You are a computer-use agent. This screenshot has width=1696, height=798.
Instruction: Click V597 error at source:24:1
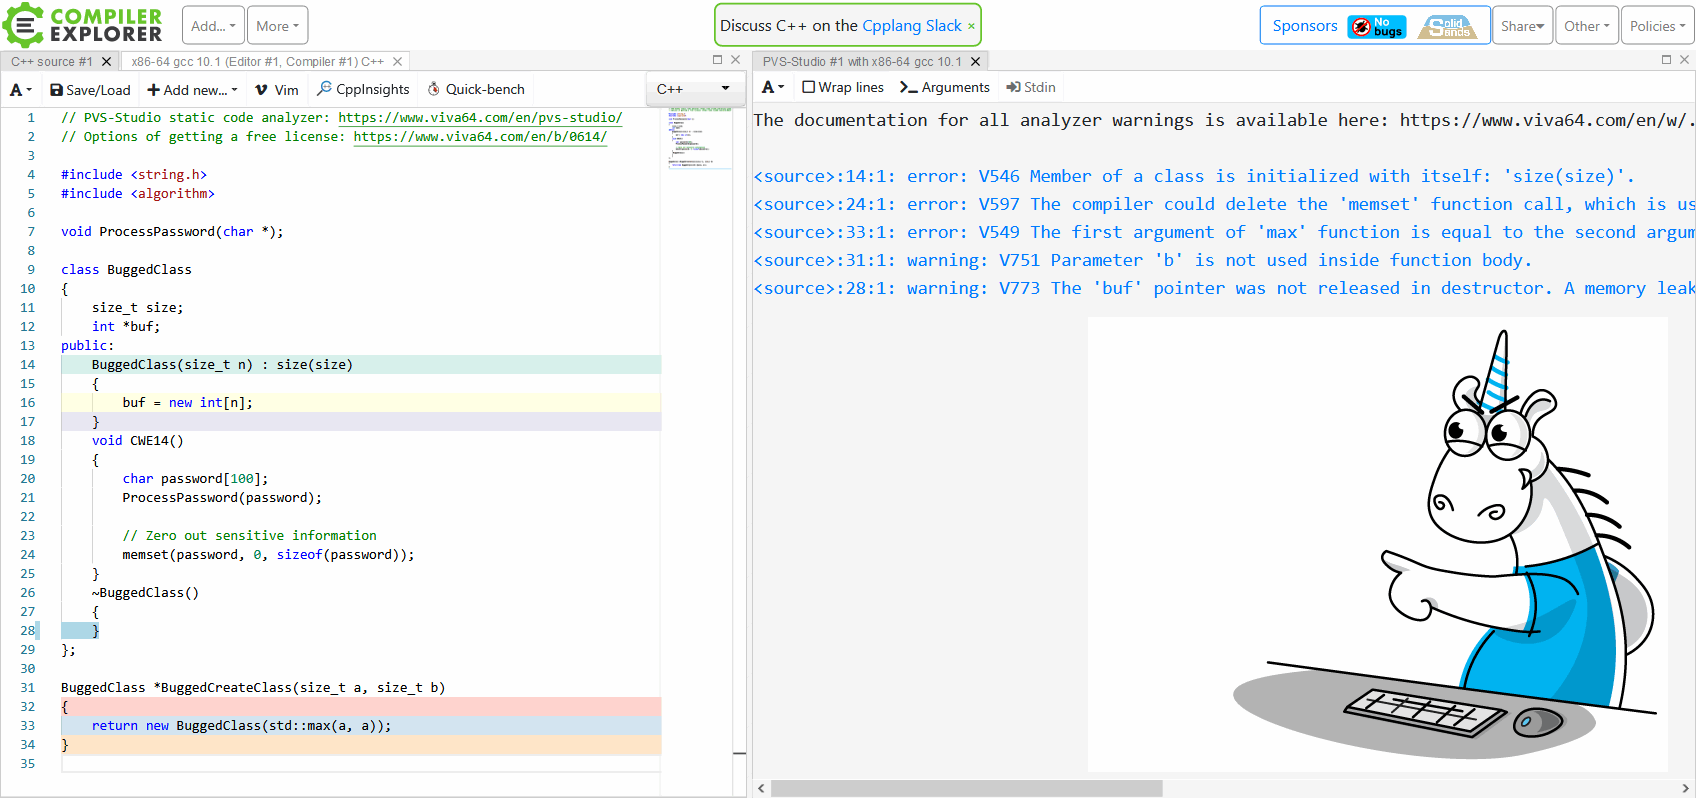pyautogui.click(x=1224, y=204)
